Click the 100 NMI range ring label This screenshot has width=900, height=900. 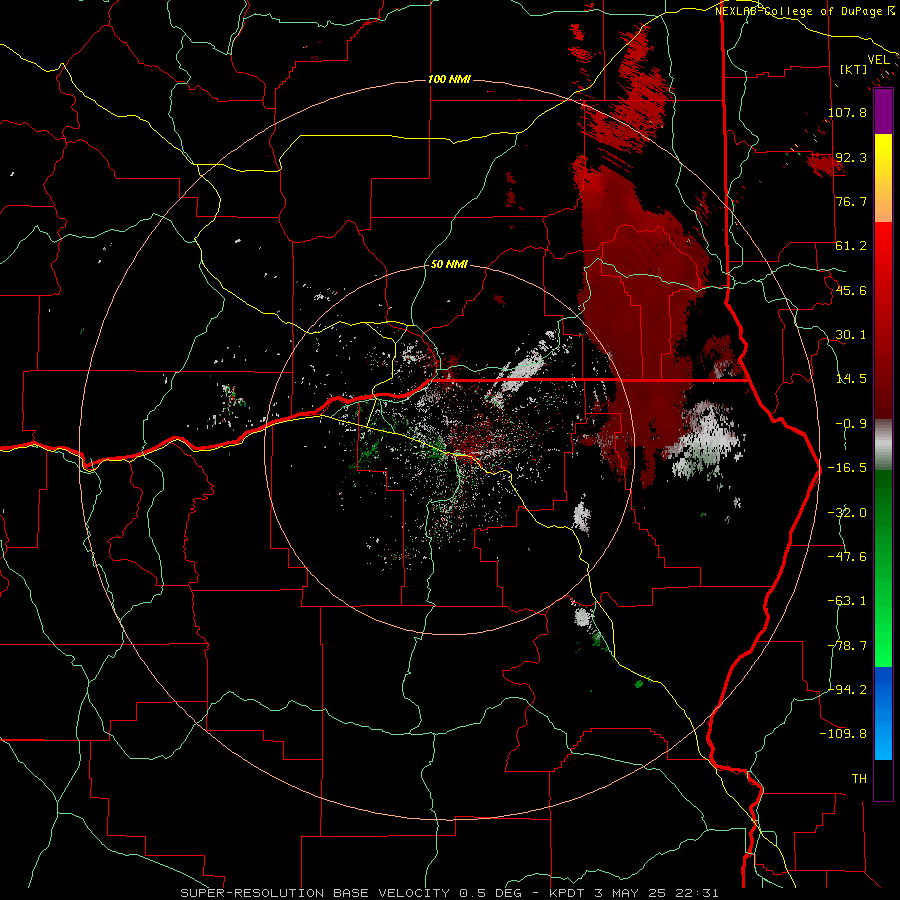[x=449, y=79]
